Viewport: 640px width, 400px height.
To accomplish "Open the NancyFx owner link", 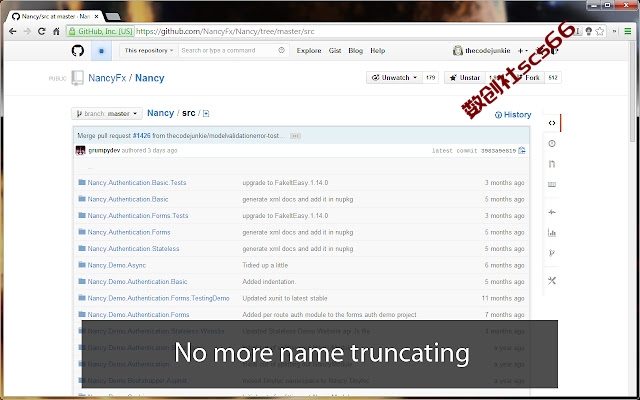I will click(x=107, y=78).
